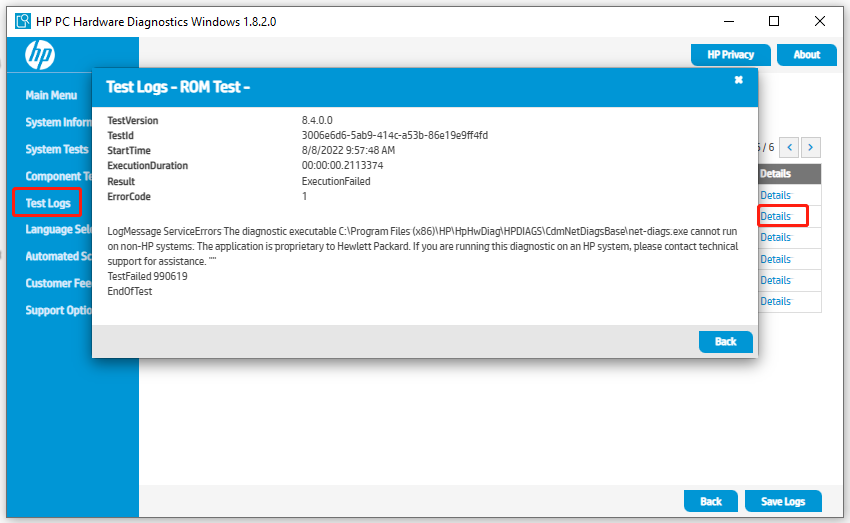Image resolution: width=850 pixels, height=523 pixels.
Task: Minimize the HP Diagnostics window
Action: click(729, 21)
